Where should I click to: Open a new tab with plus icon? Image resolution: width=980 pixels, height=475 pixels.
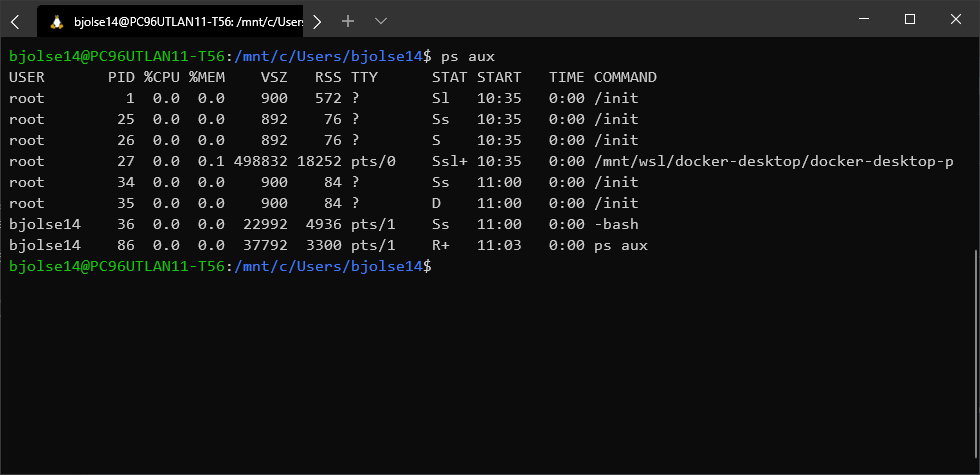coord(348,21)
